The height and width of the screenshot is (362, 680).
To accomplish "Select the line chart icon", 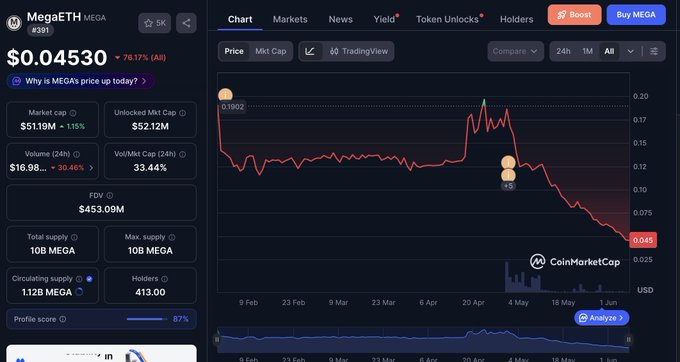I will pyautogui.click(x=310, y=51).
